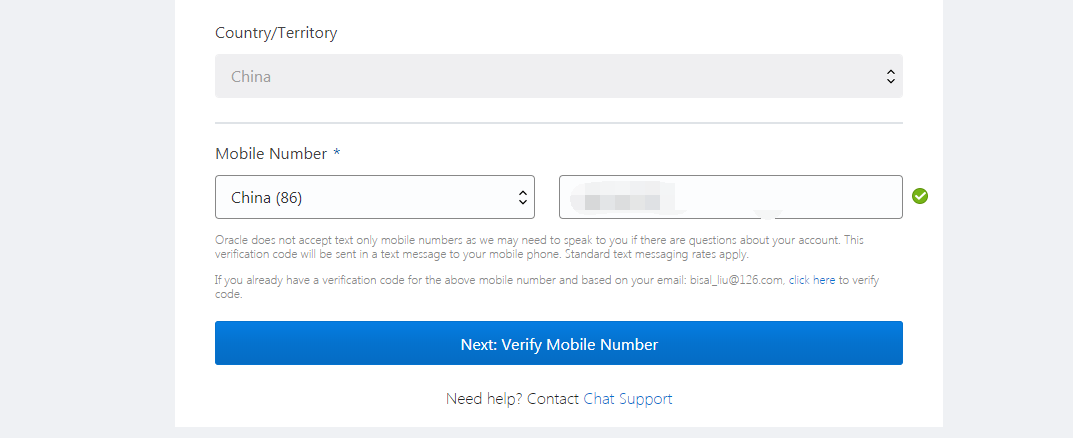Click the Country/Territory field label

(x=276, y=33)
